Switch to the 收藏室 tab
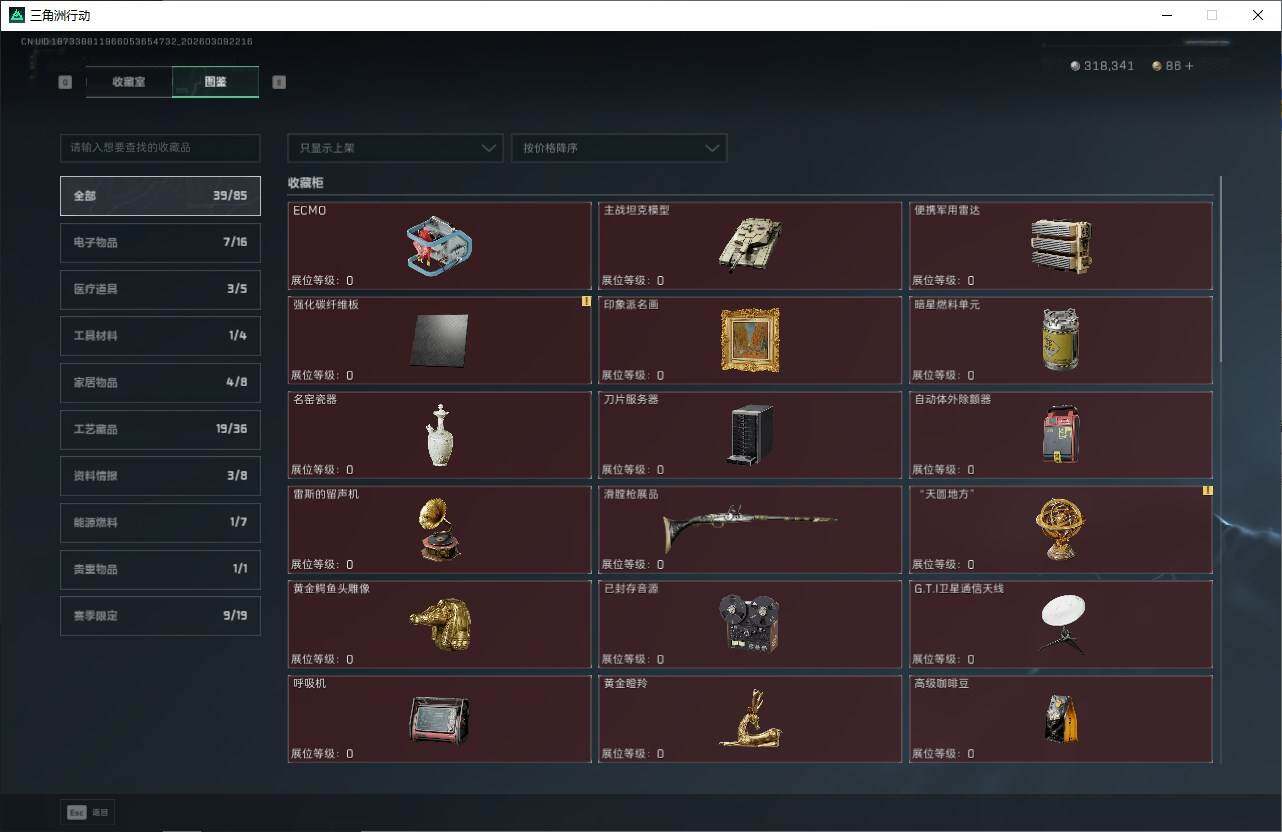The image size is (1282, 832). (x=129, y=82)
